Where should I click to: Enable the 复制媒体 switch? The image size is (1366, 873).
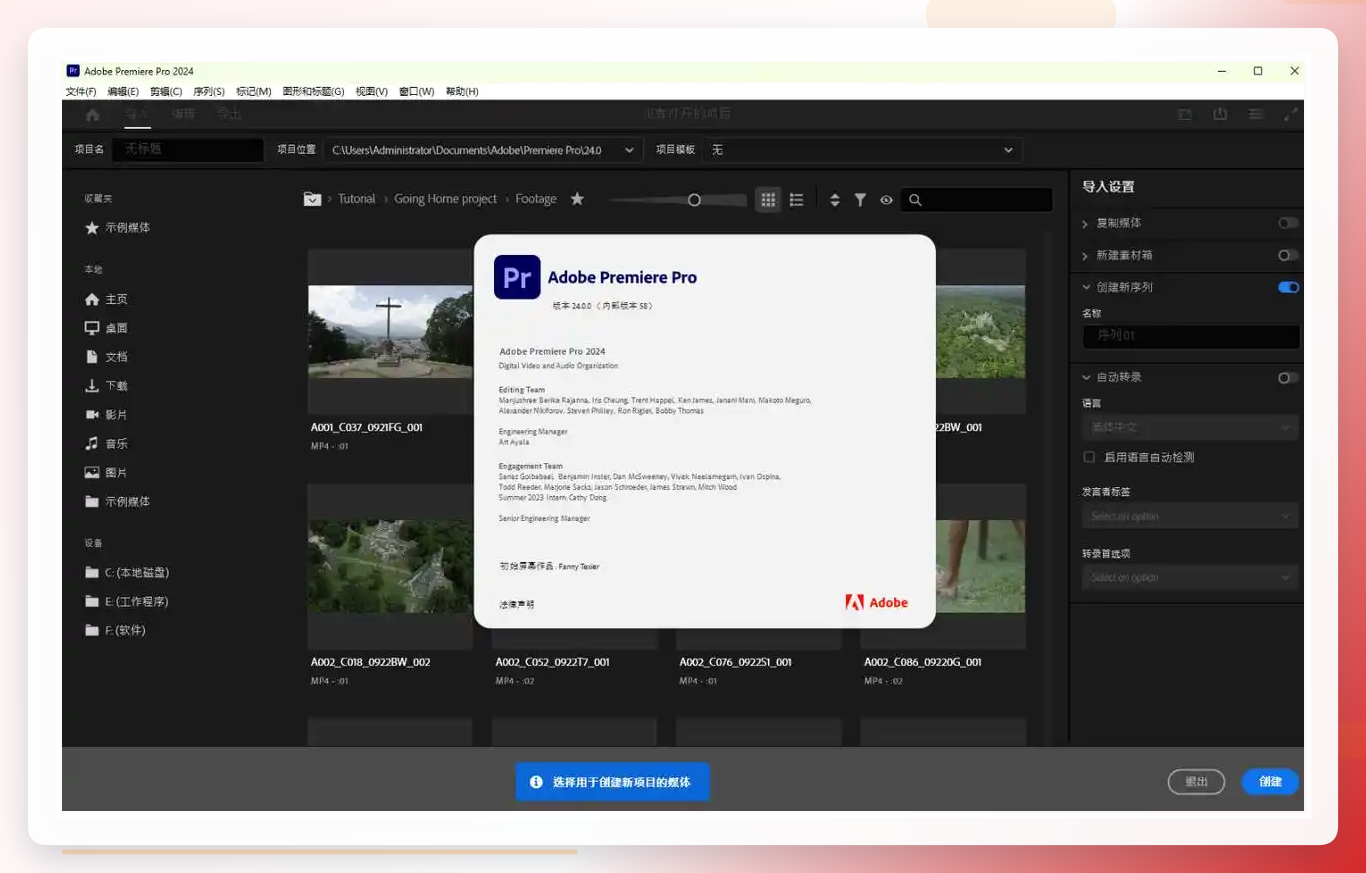[x=1288, y=223]
